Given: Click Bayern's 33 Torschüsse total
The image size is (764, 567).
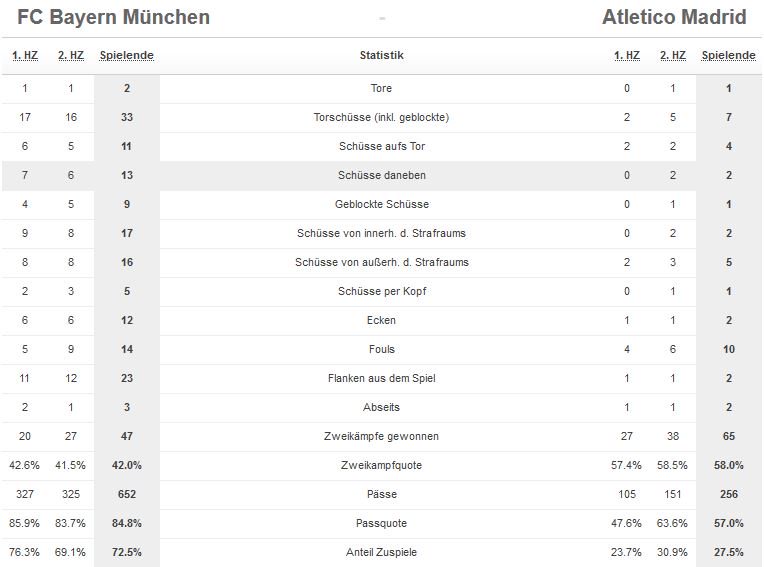Looking at the screenshot, I should click(x=127, y=117).
